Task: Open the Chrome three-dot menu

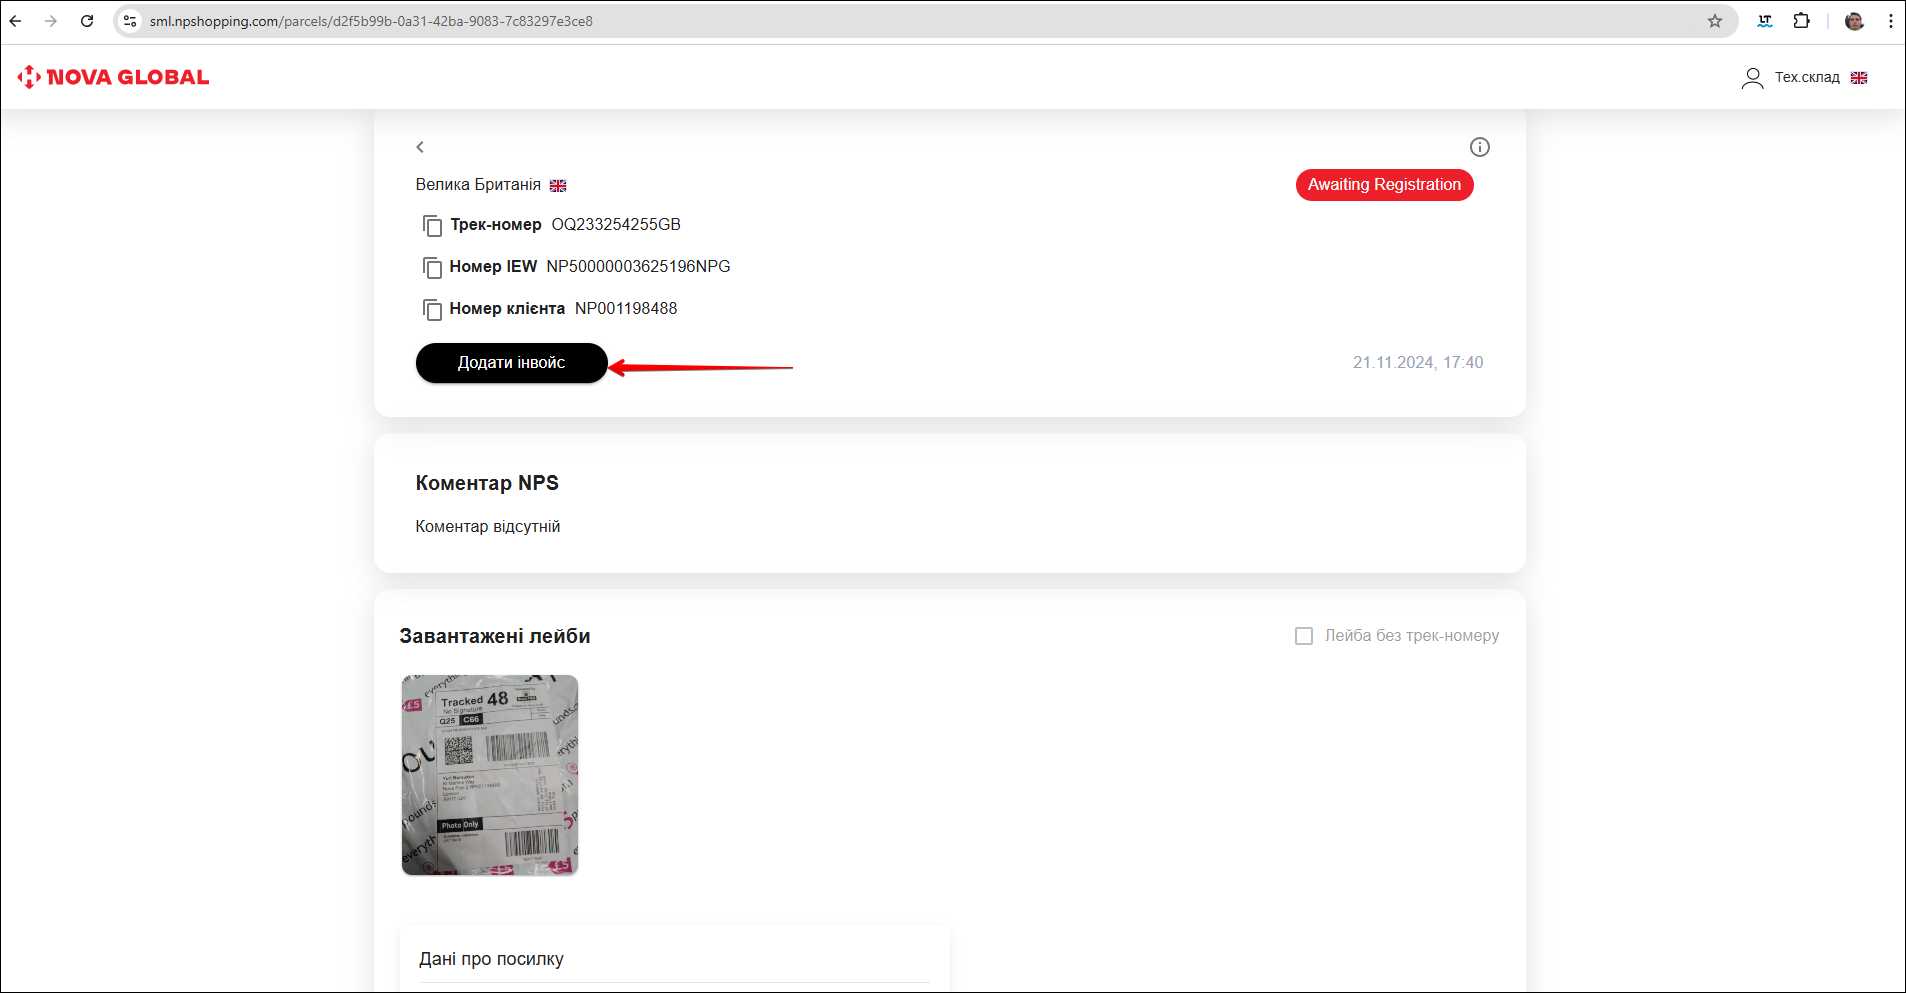Action: point(1890,21)
